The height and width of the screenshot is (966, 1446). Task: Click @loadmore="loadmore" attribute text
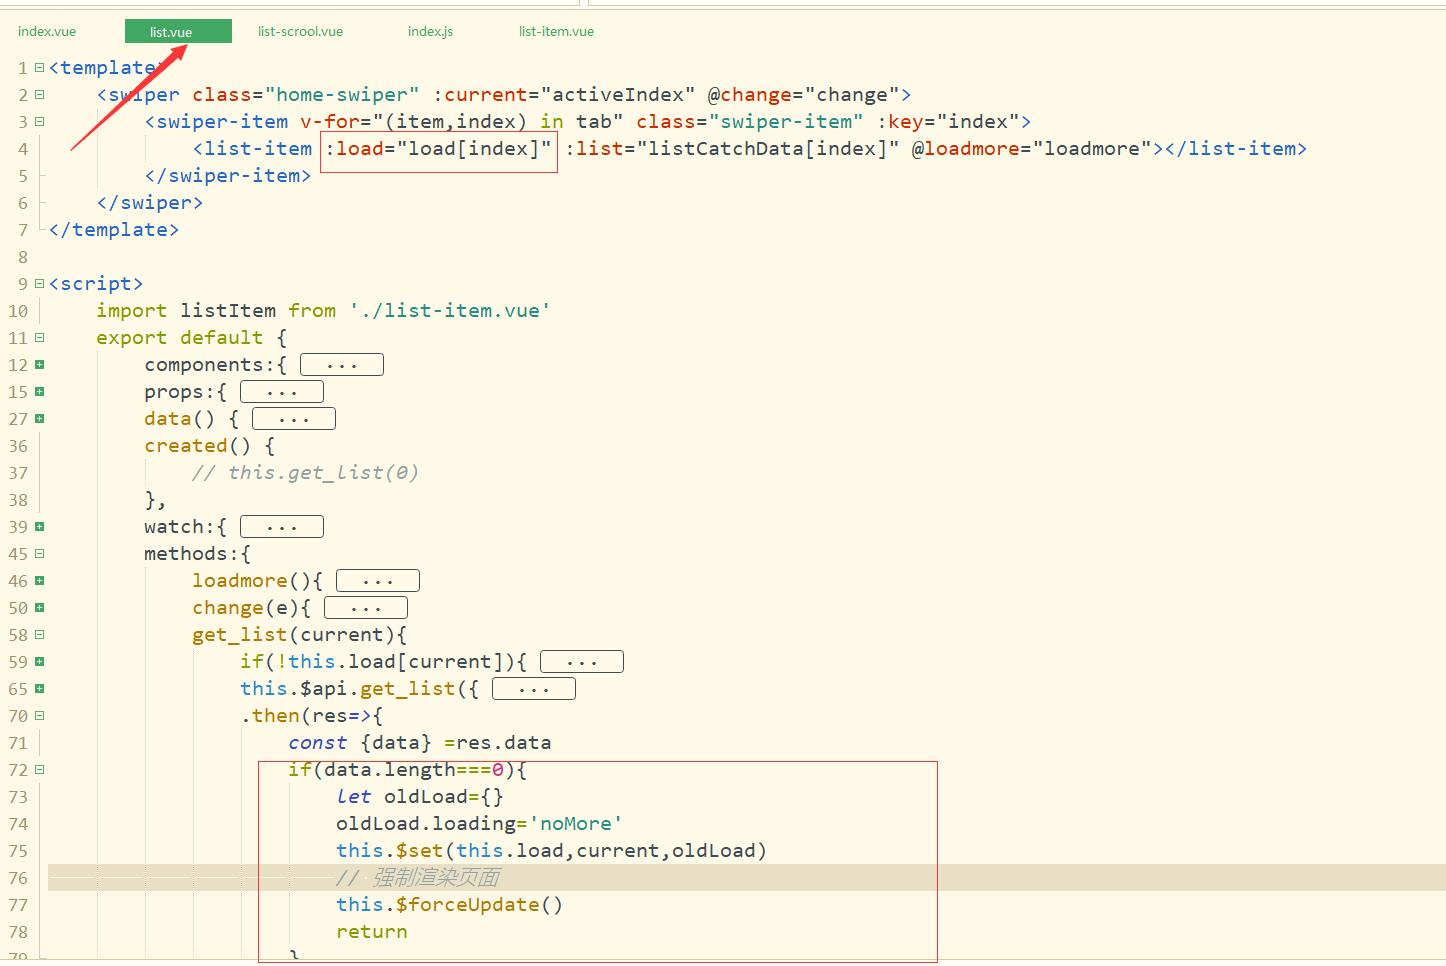pos(1031,149)
